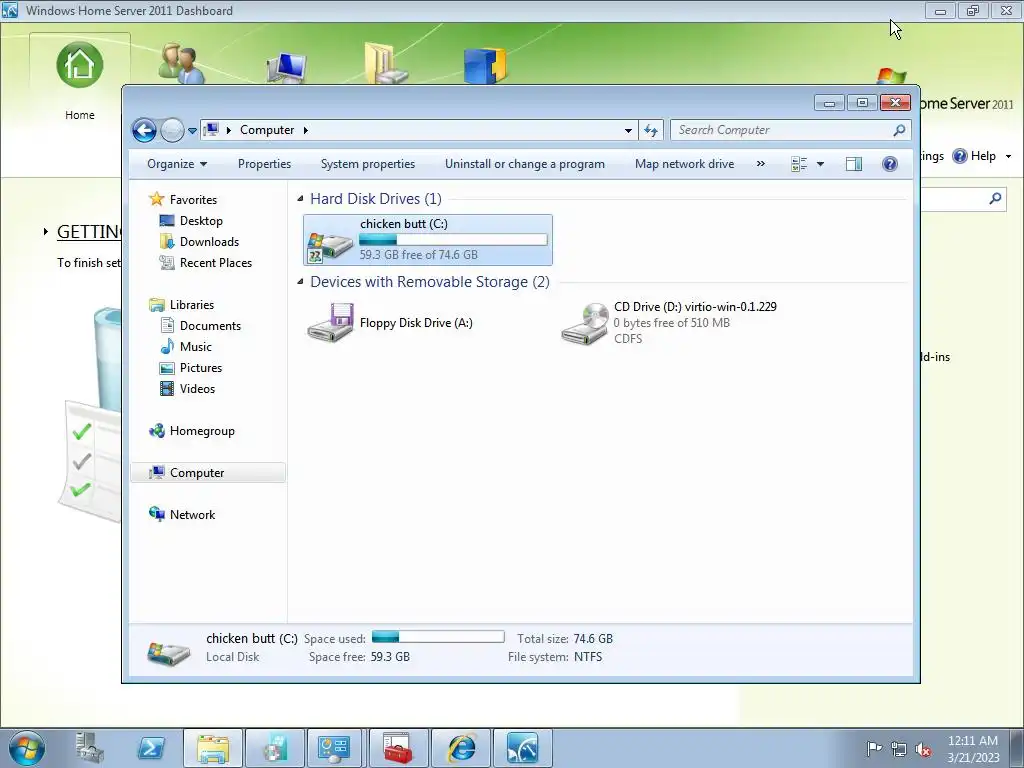Viewport: 1024px width, 768px height.
Task: Click Computer in the address bar breadcrumb
Action: click(267, 130)
